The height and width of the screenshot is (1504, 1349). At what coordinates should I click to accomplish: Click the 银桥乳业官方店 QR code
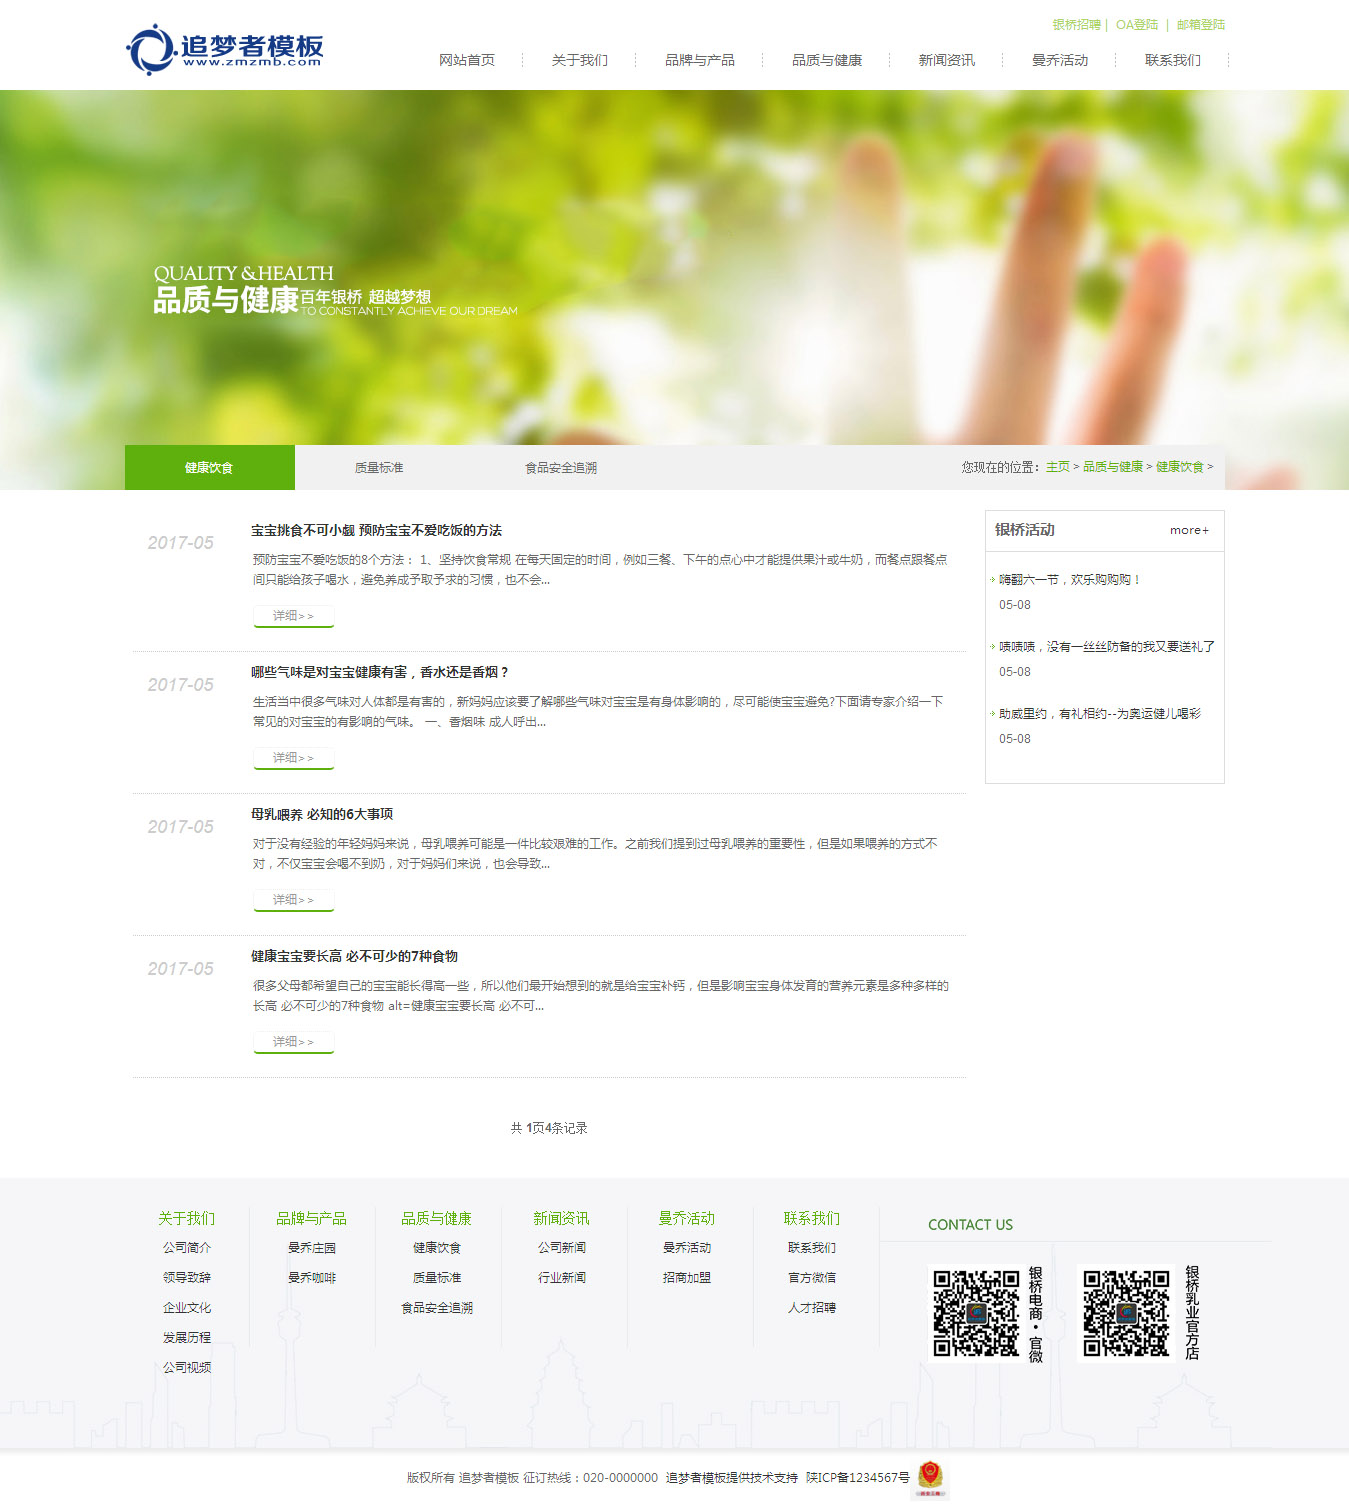tap(1126, 1313)
